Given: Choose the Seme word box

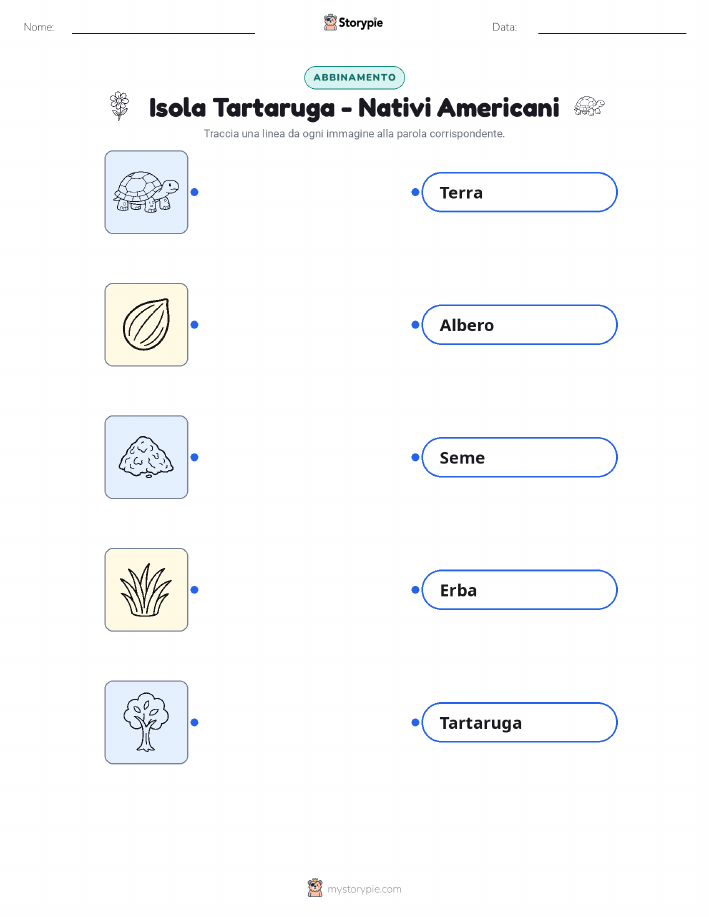Looking at the screenshot, I should coord(519,457).
